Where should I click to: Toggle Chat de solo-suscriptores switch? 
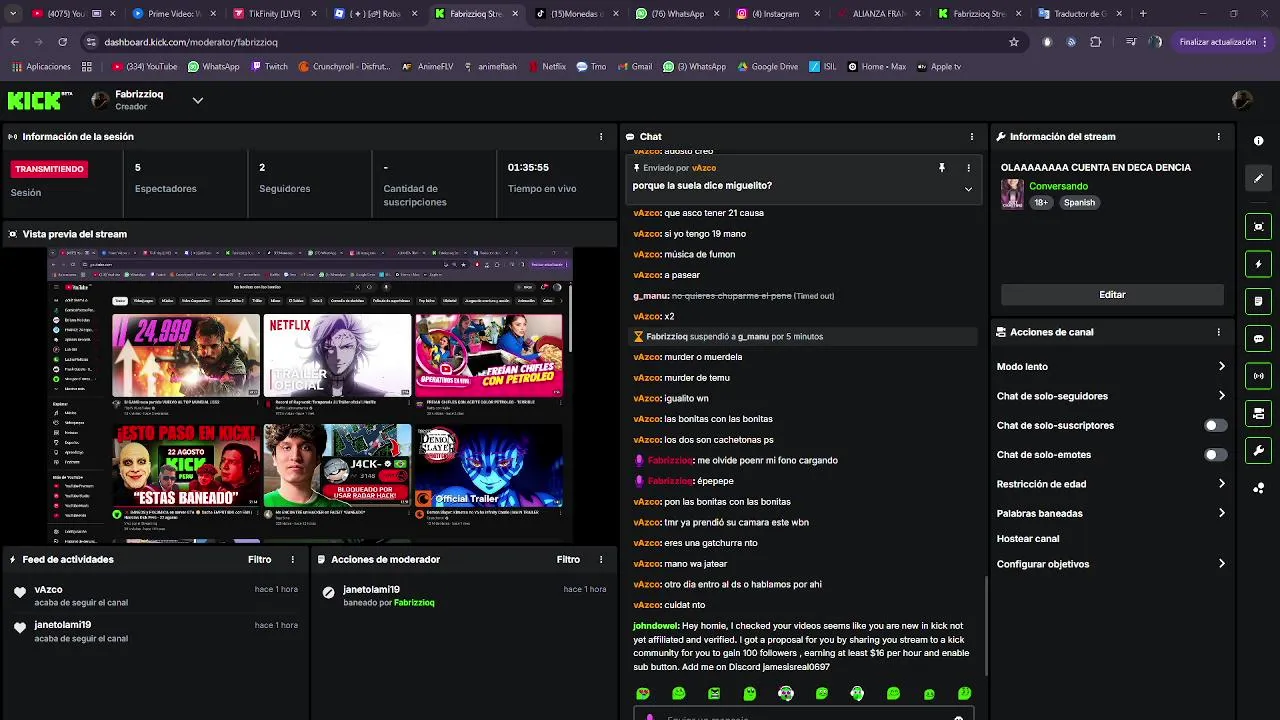1215,425
